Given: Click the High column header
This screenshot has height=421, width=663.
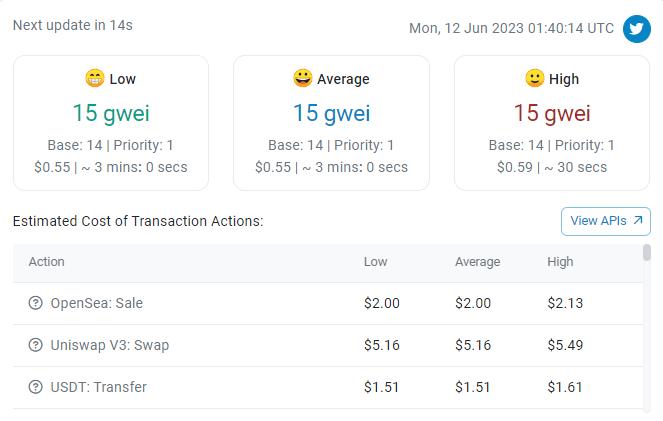Looking at the screenshot, I should point(560,262).
